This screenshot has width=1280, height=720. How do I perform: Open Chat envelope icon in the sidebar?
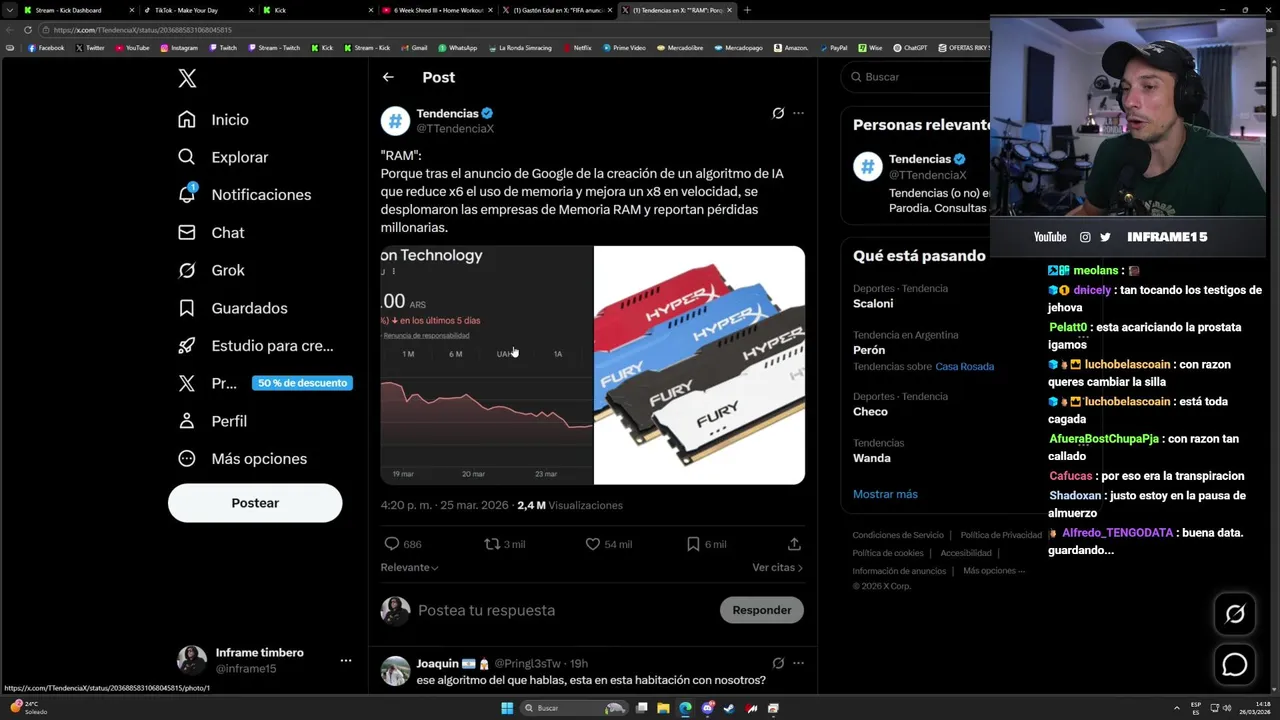(187, 232)
